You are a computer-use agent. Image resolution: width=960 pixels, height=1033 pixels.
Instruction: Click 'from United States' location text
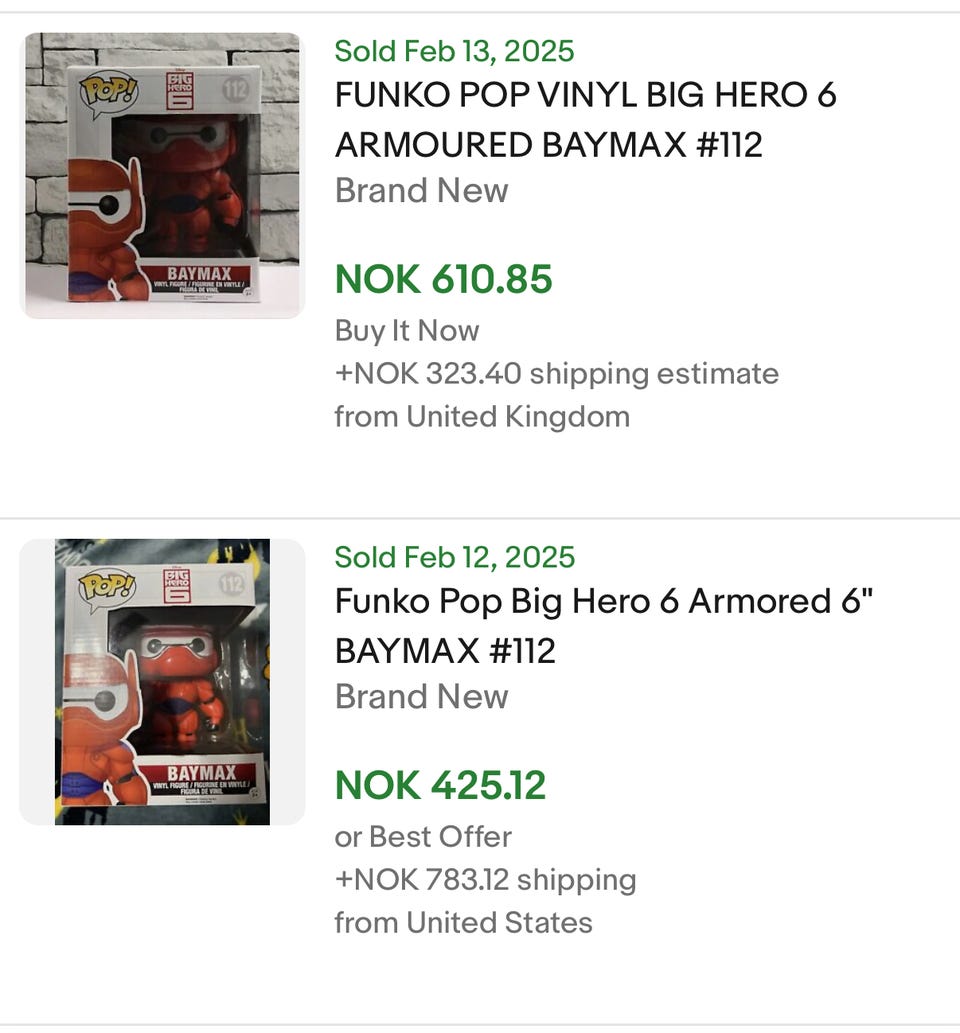point(463,922)
